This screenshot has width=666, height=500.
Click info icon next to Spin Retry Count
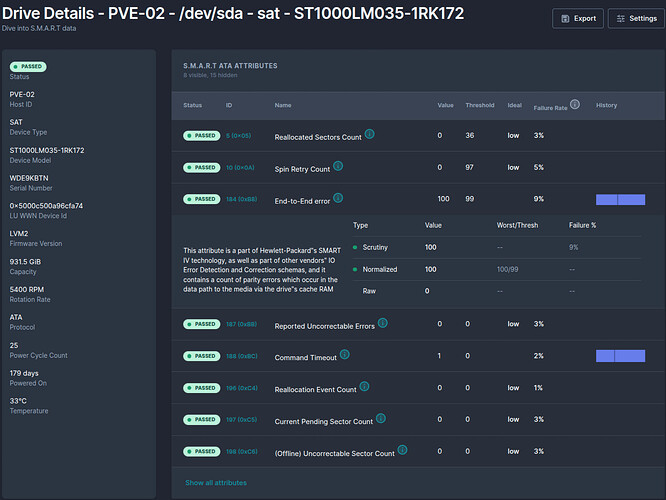pyautogui.click(x=337, y=166)
